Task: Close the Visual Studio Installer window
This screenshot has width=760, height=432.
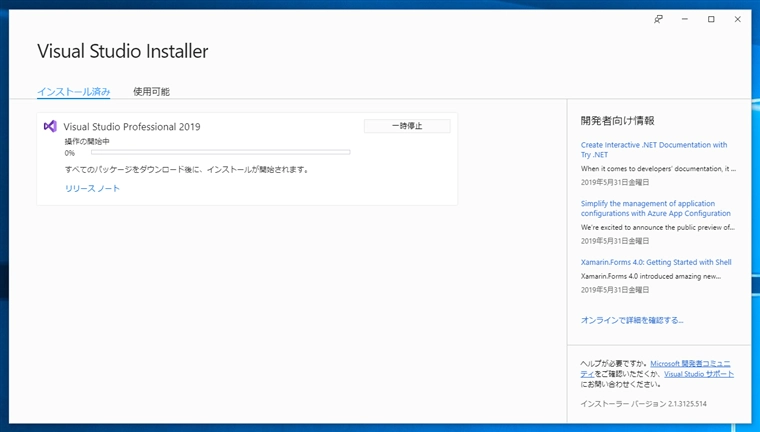Action: (x=738, y=19)
